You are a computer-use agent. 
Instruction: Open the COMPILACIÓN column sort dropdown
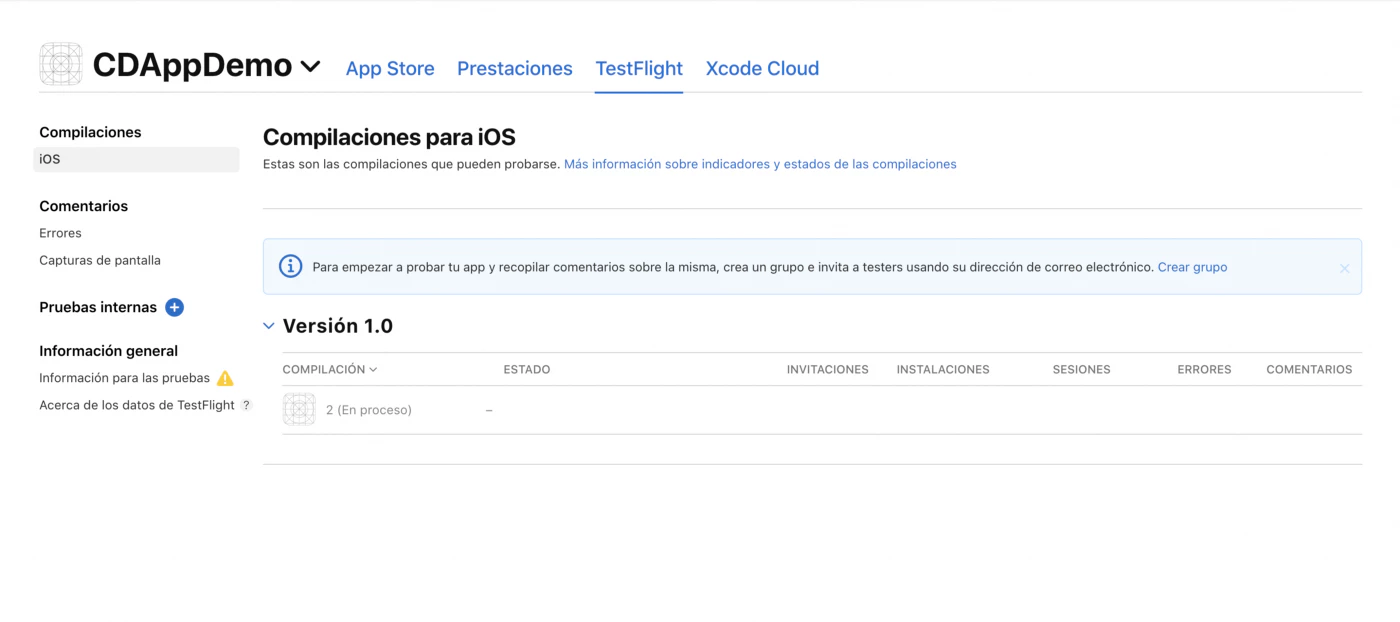click(372, 369)
